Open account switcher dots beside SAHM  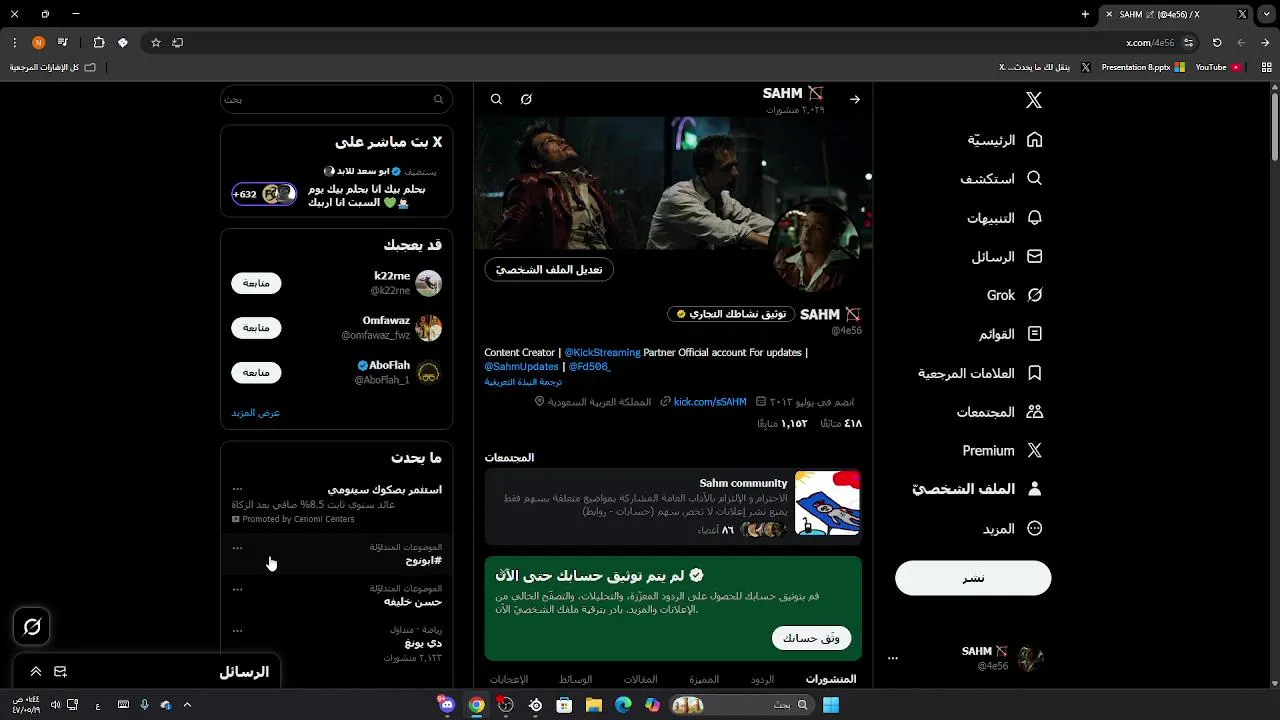point(893,659)
